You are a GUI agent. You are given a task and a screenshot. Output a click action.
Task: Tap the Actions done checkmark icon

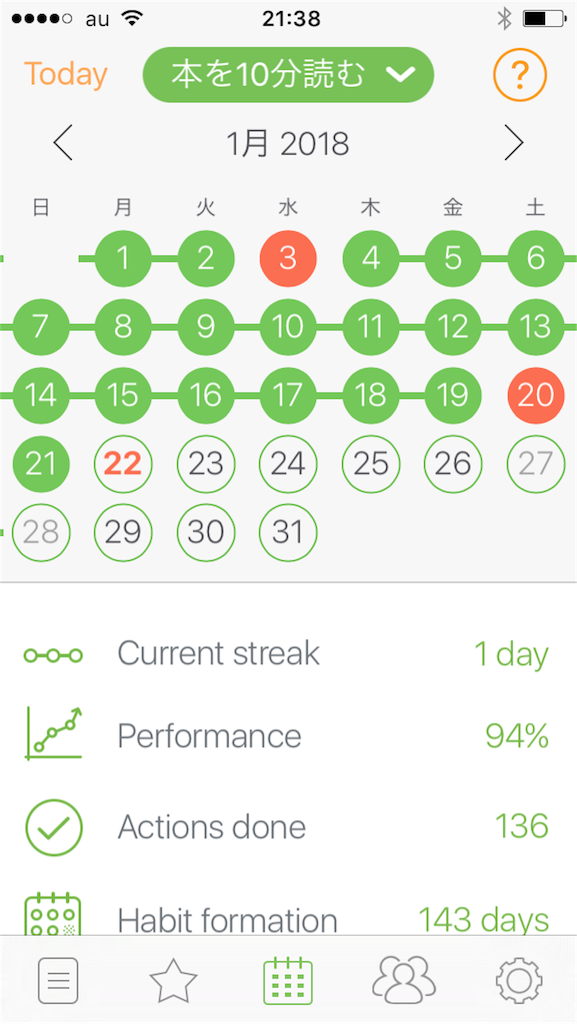[54, 827]
